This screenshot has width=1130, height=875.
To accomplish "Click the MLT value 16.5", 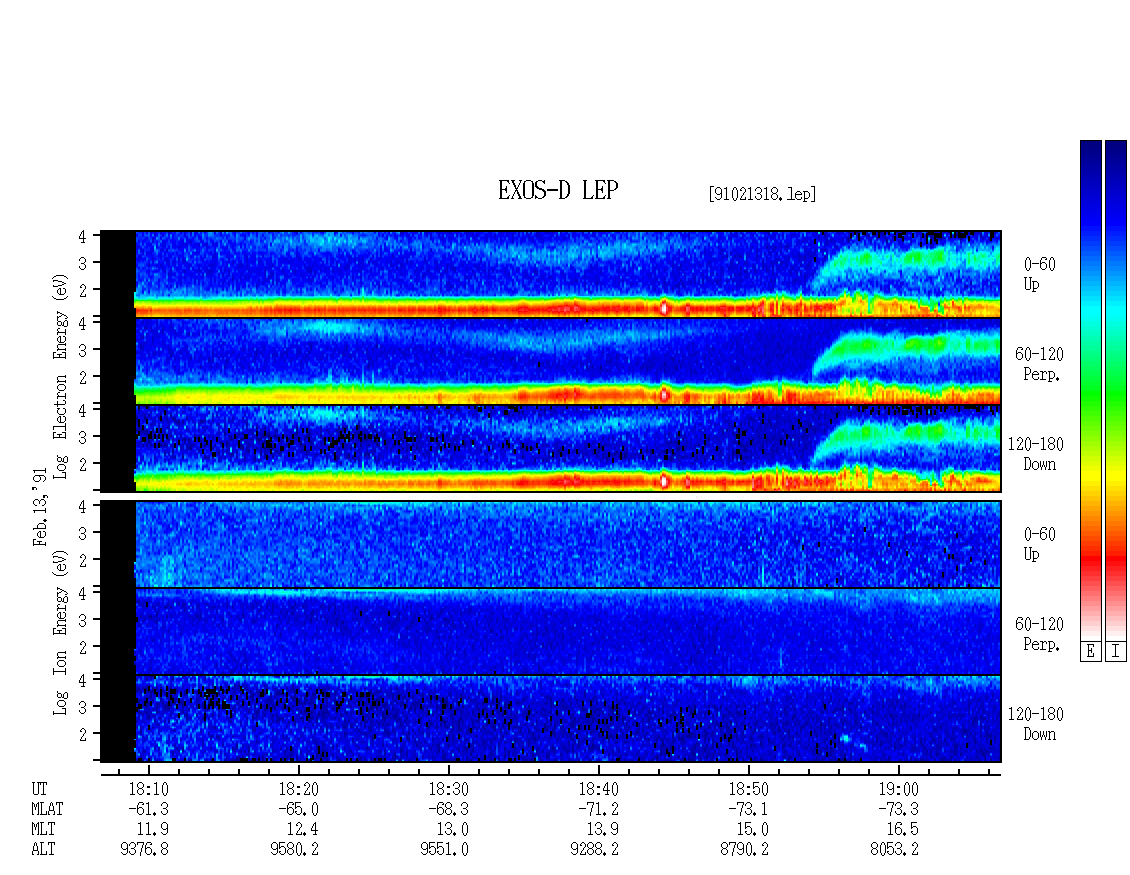I will (902, 829).
